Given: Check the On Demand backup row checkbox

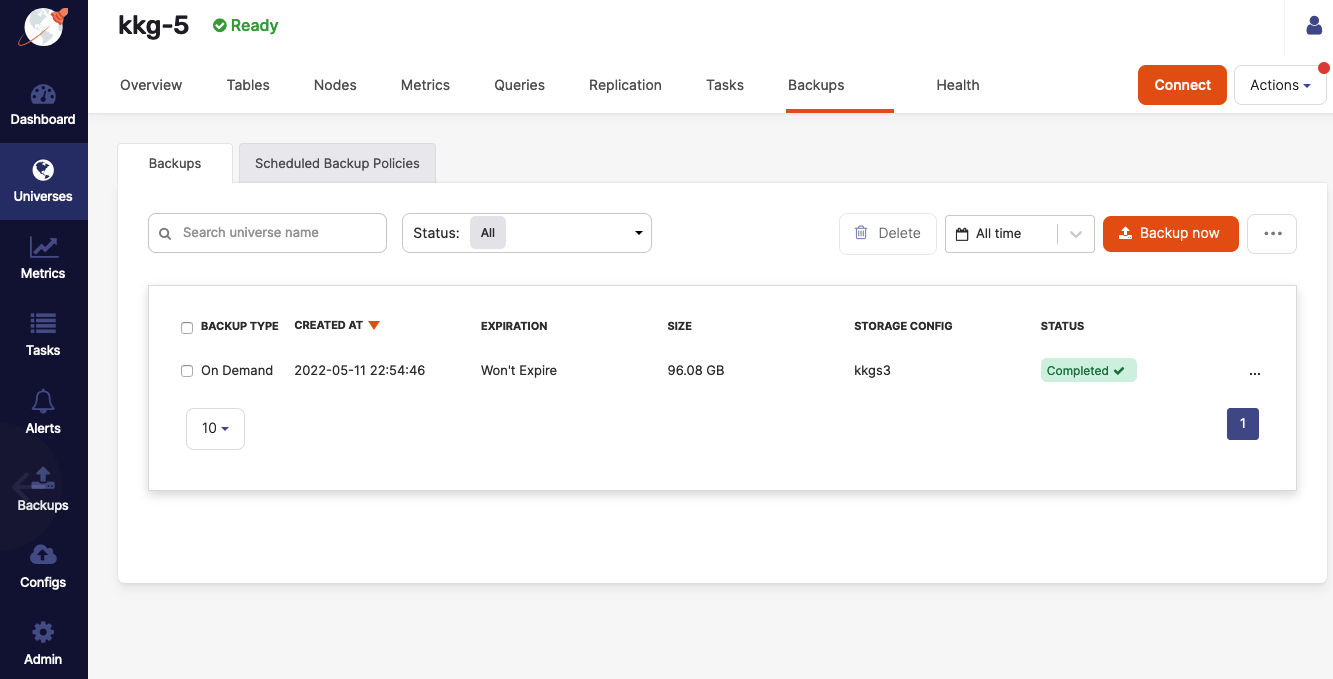Looking at the screenshot, I should 187,371.
